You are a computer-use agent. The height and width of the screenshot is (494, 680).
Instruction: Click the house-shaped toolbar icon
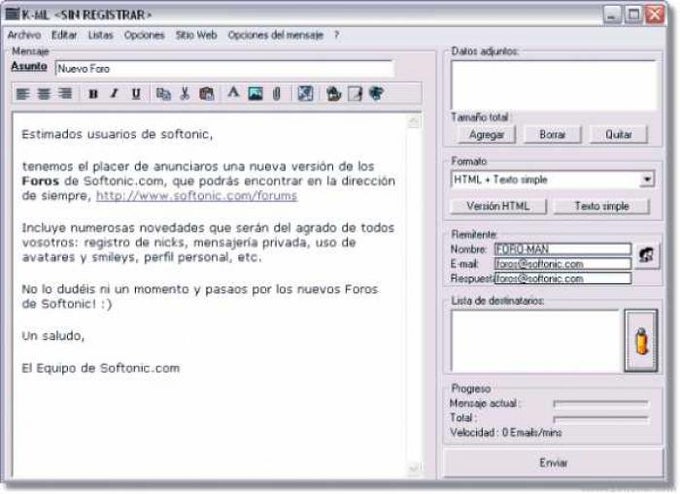(x=333, y=94)
